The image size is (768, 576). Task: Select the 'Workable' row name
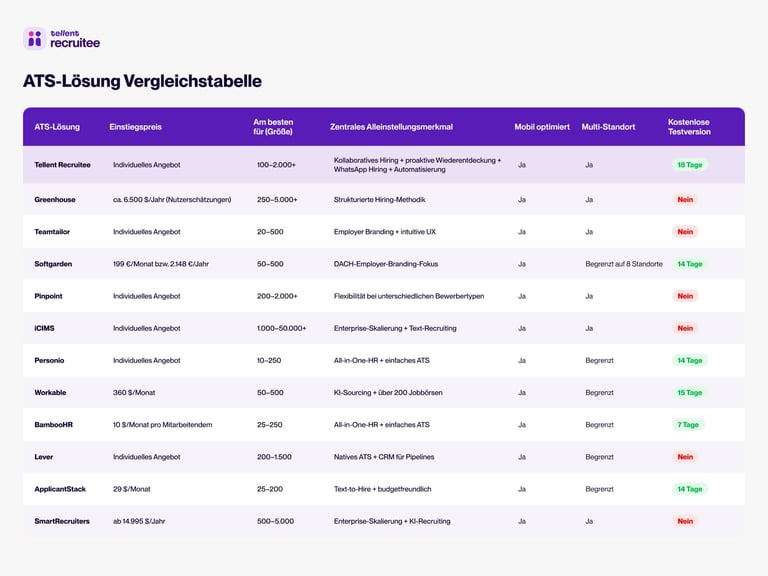point(50,393)
